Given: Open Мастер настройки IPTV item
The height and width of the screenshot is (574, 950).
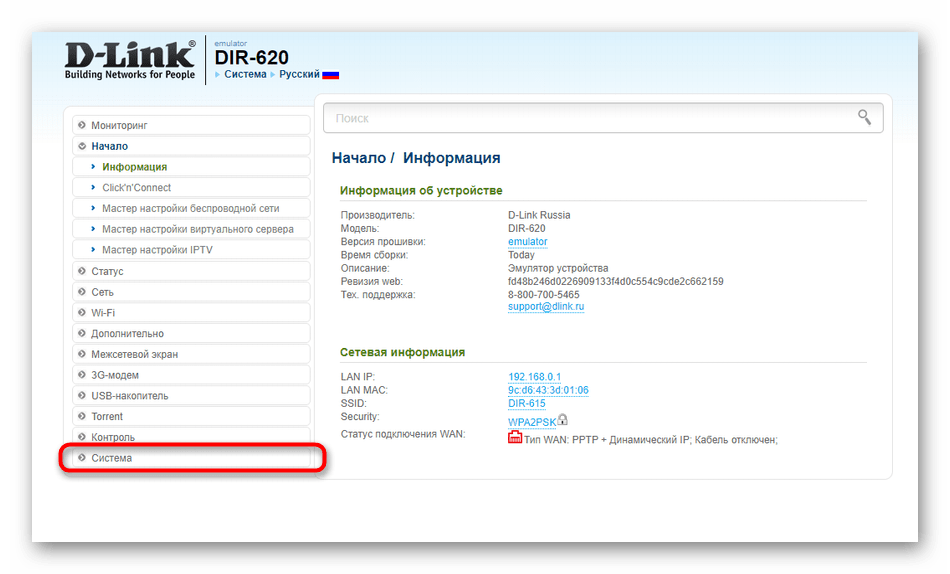Looking at the screenshot, I should tap(157, 250).
